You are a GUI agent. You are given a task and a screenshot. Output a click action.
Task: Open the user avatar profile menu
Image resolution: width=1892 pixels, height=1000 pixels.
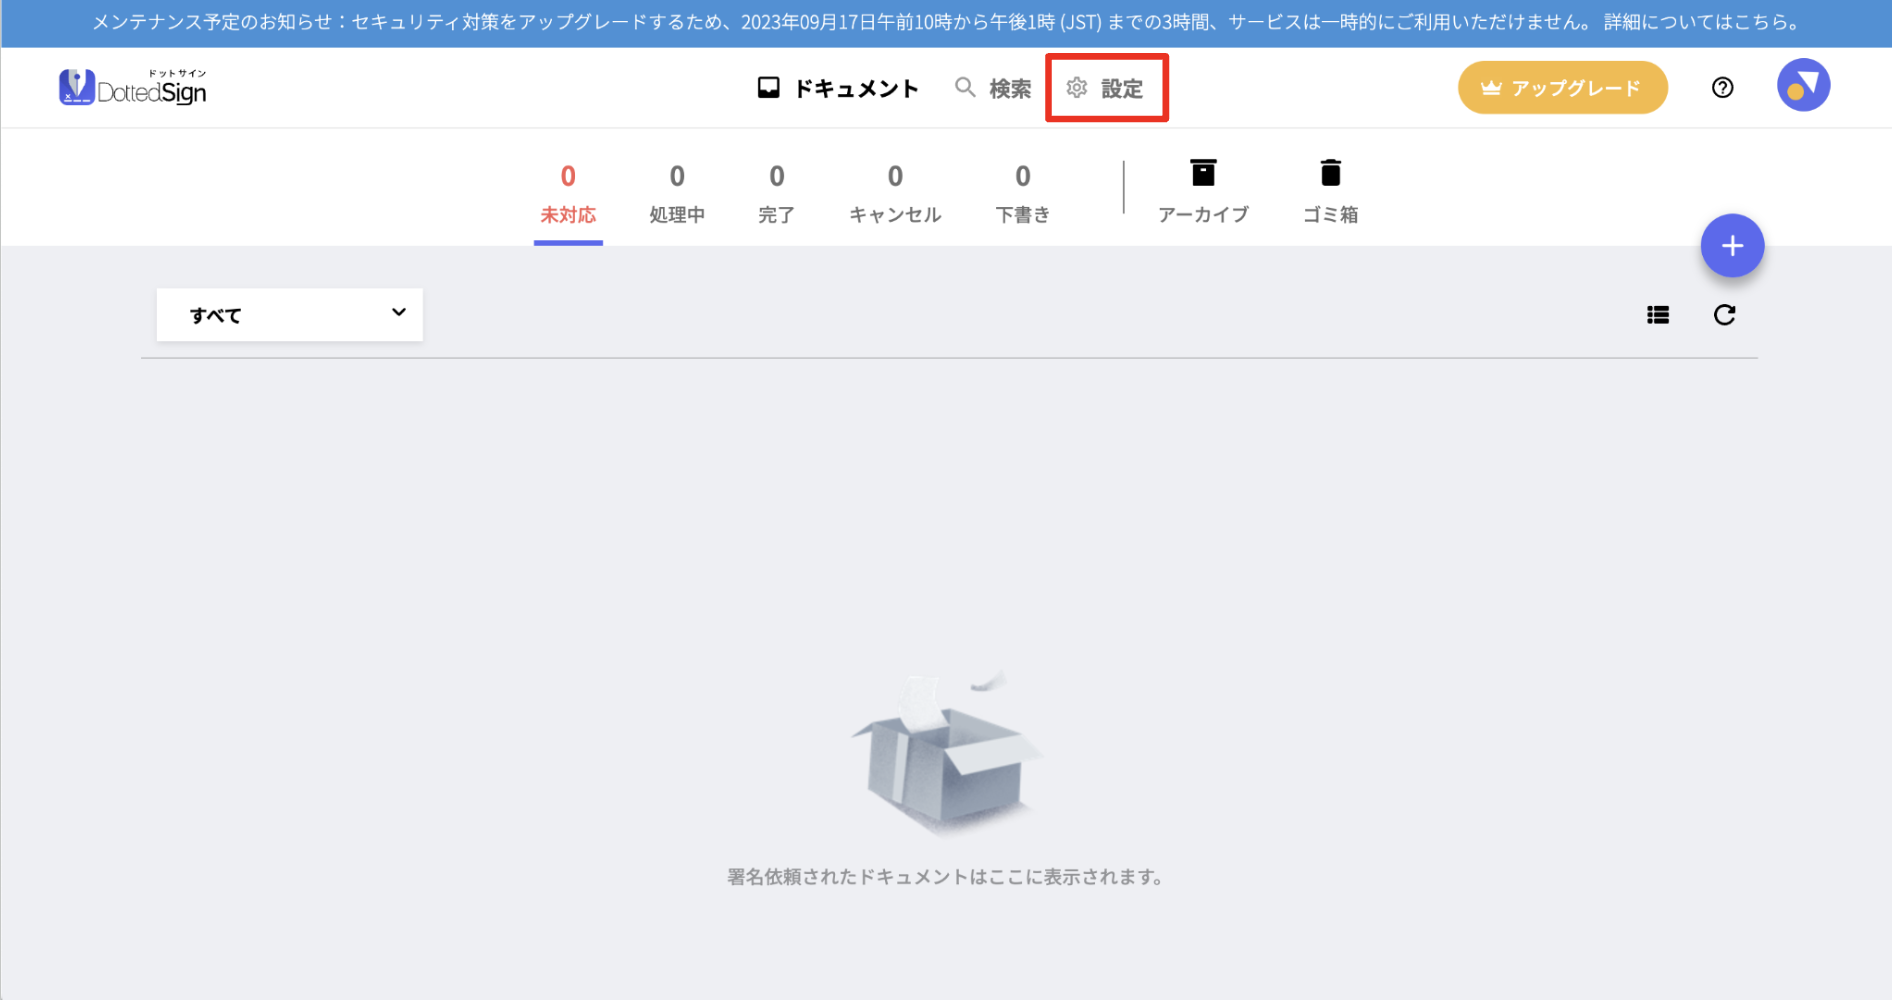pyautogui.click(x=1803, y=85)
